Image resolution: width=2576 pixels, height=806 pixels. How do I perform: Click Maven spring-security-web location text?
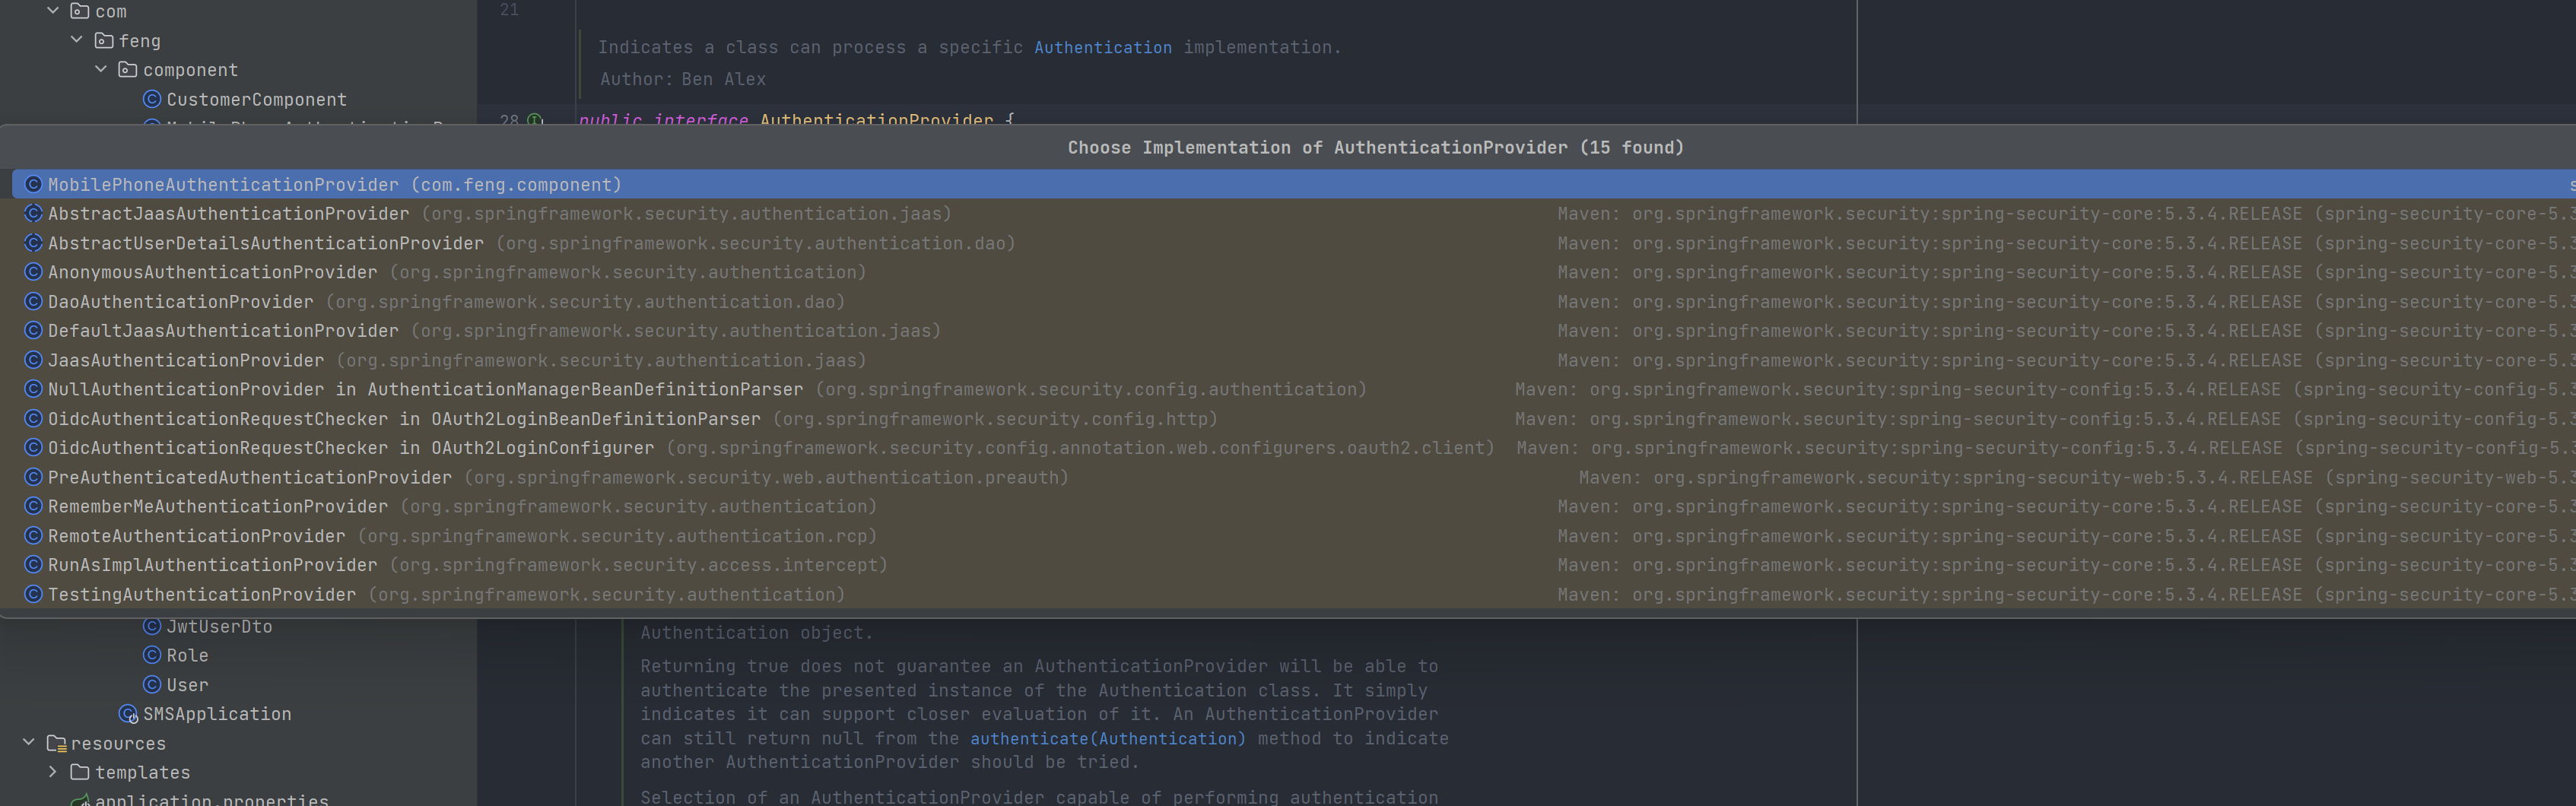tap(2077, 478)
